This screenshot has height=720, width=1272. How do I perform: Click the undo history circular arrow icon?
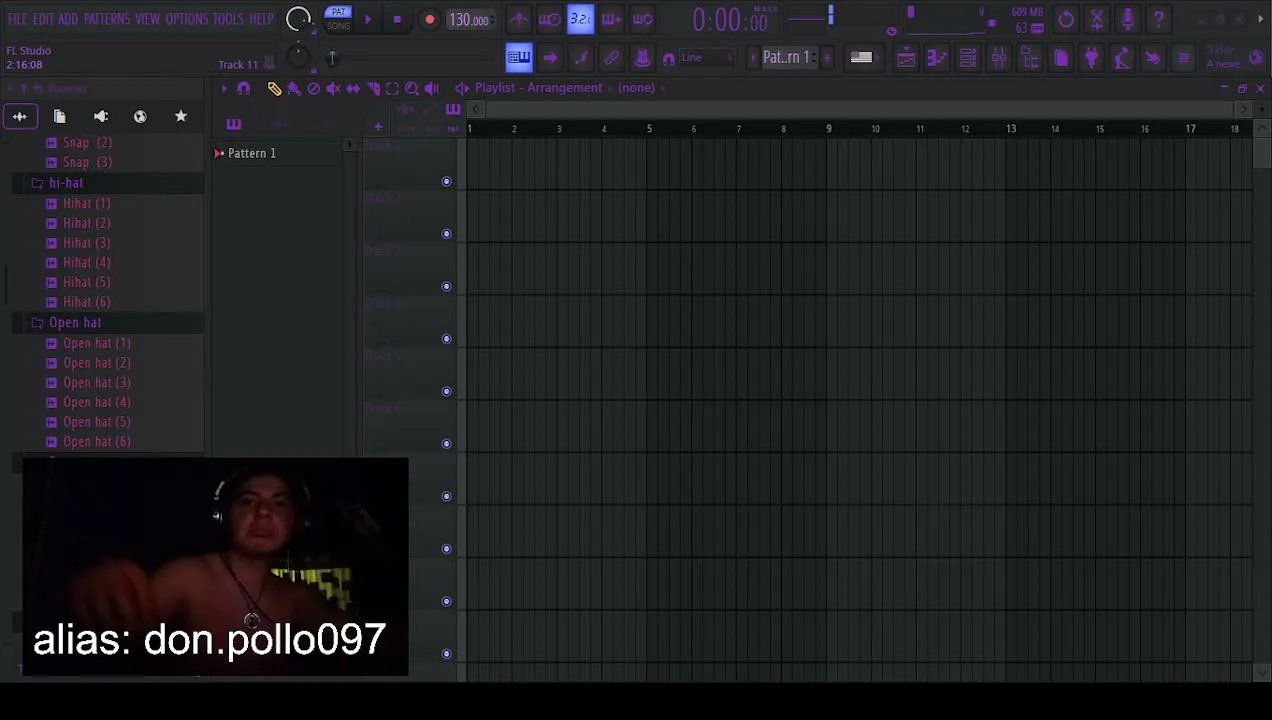pos(1066,19)
